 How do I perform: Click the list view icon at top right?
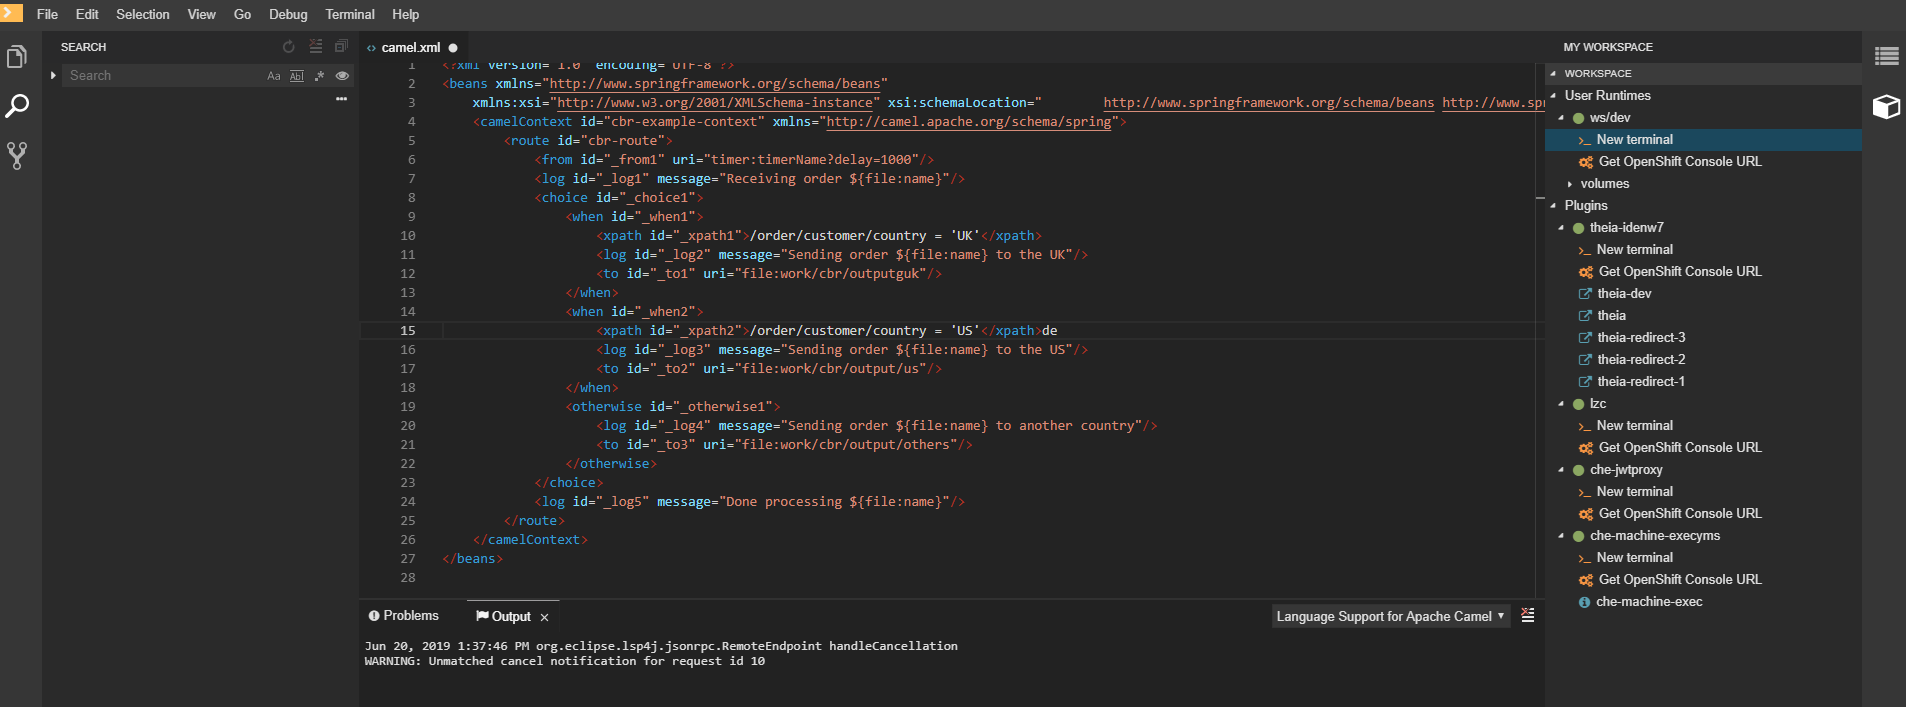coord(1886,57)
